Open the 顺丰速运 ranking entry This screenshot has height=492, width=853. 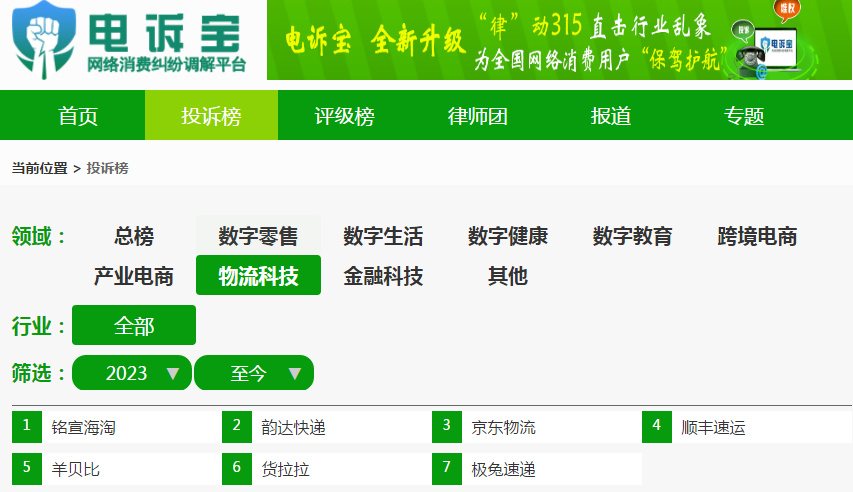714,428
